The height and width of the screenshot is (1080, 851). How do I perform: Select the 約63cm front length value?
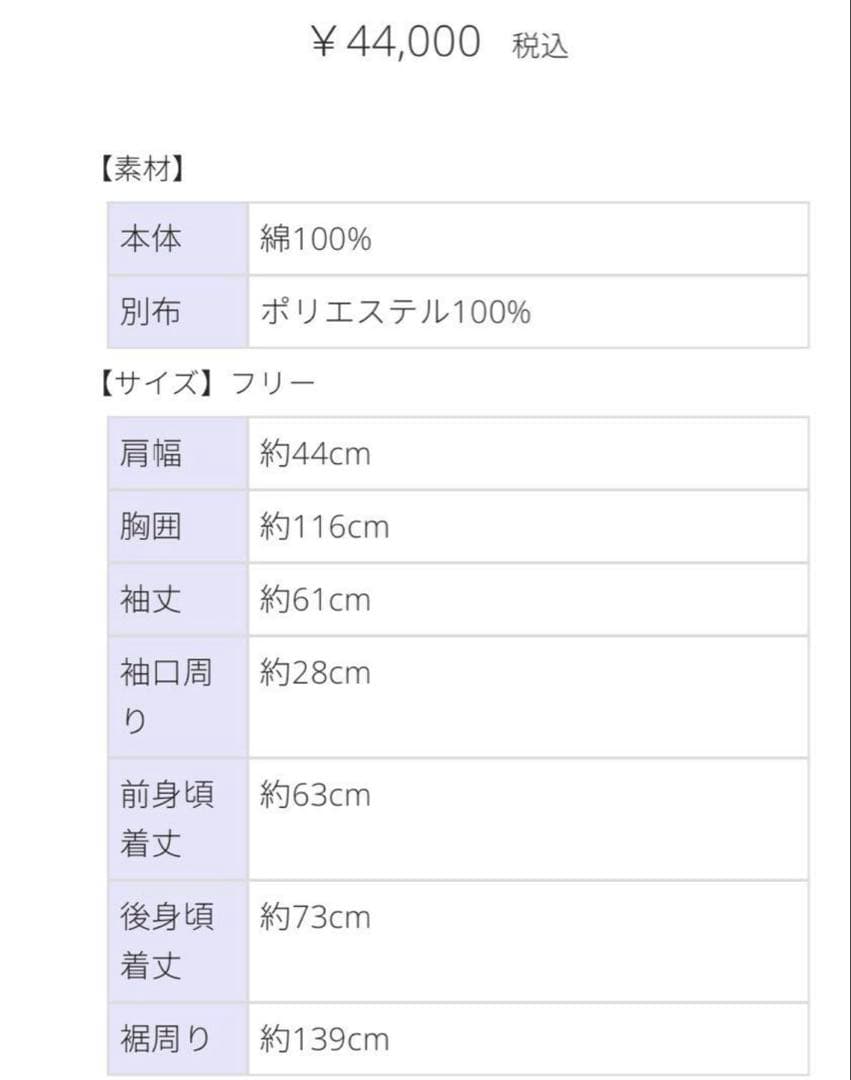click(x=315, y=796)
